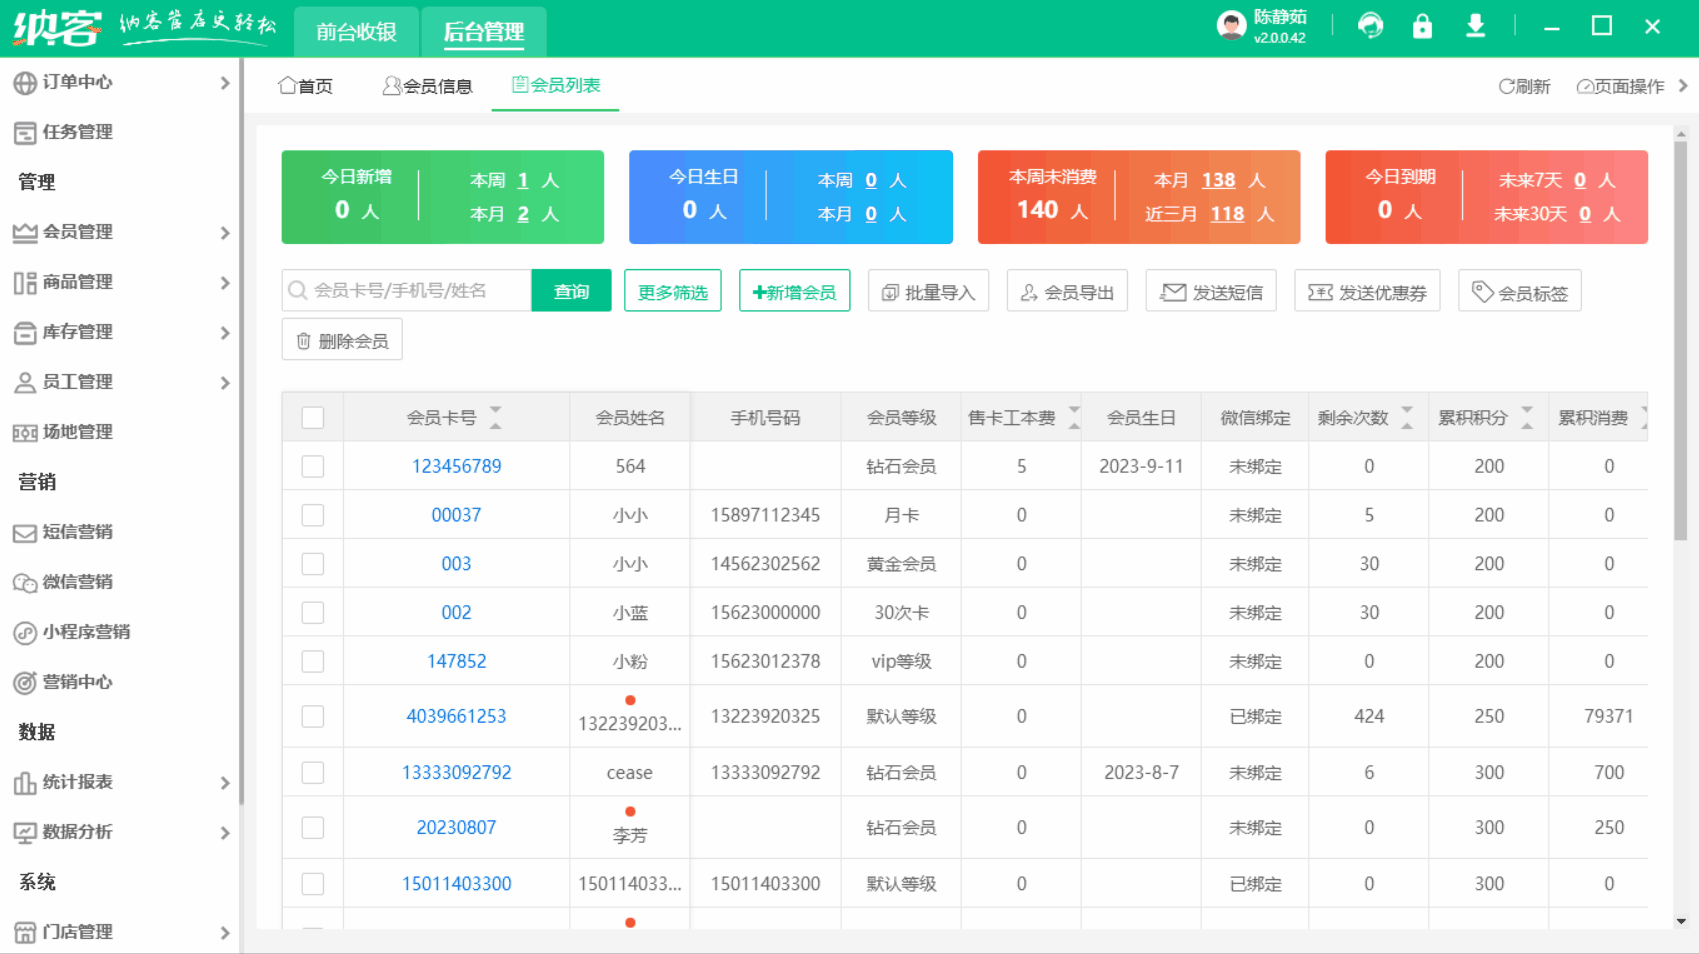Switch to the 会员信息 tab
1699x954 pixels.
(x=427, y=86)
